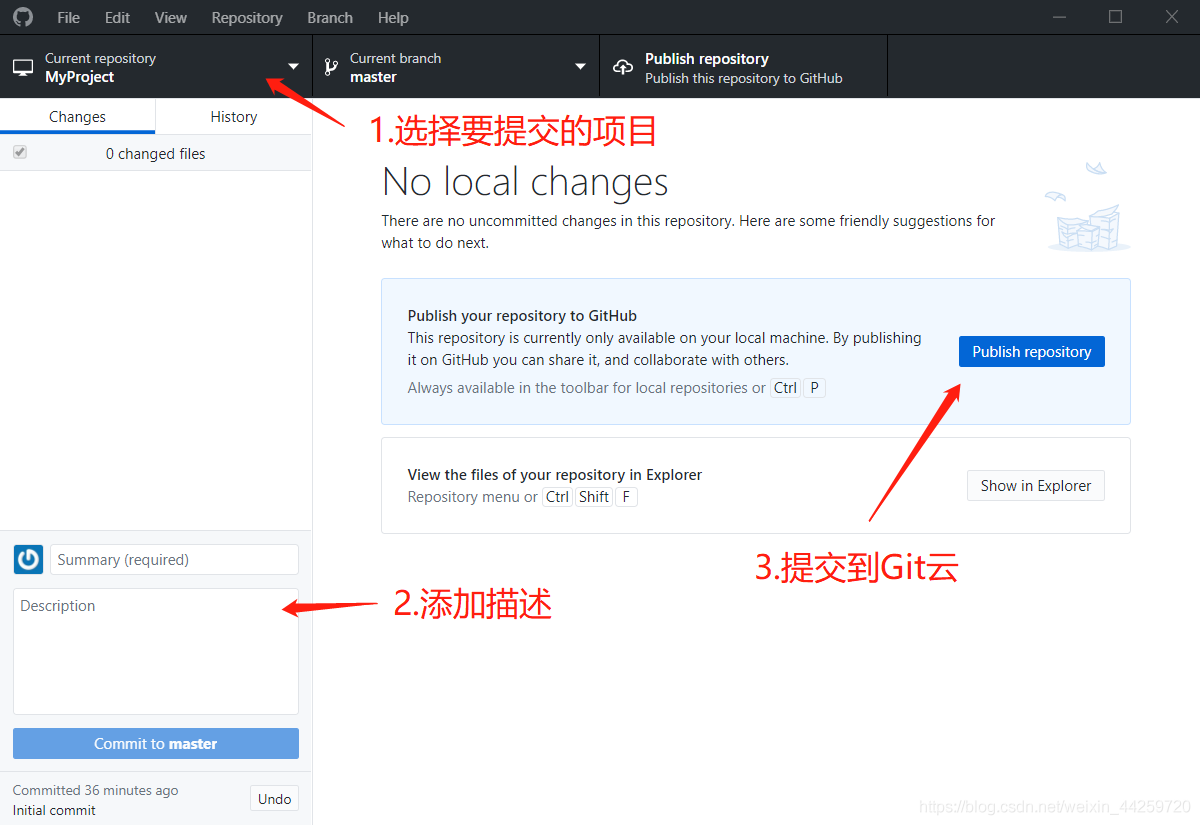Click Show in Explorer

1035,485
